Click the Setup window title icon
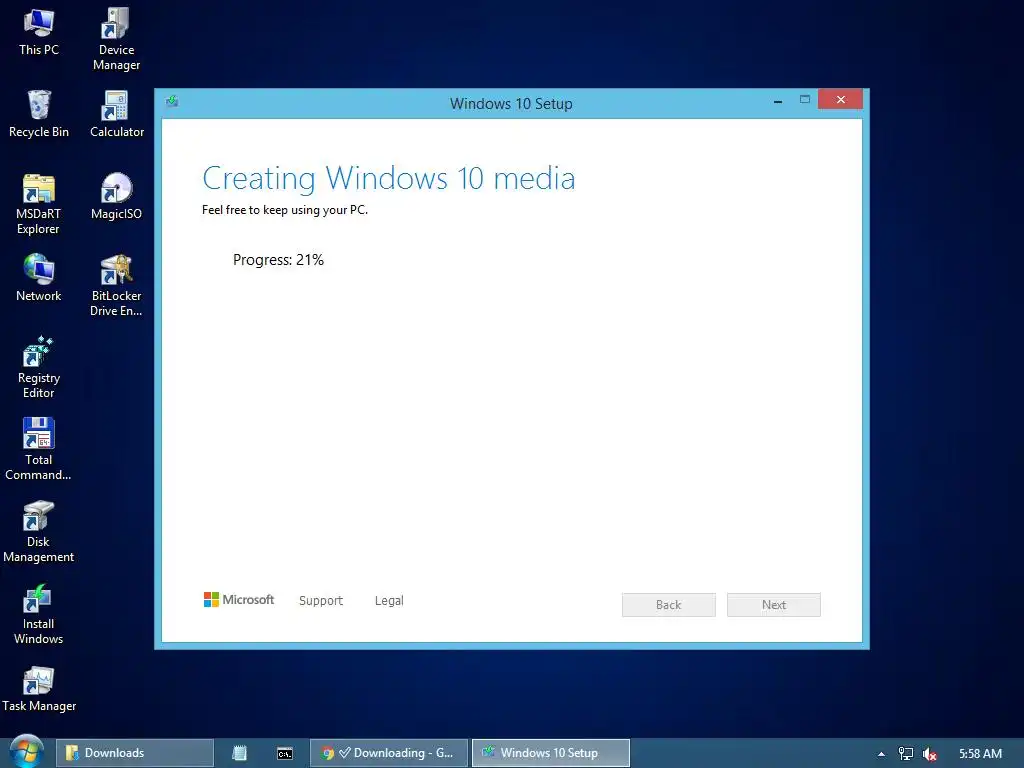The height and width of the screenshot is (768, 1024). pyautogui.click(x=172, y=101)
